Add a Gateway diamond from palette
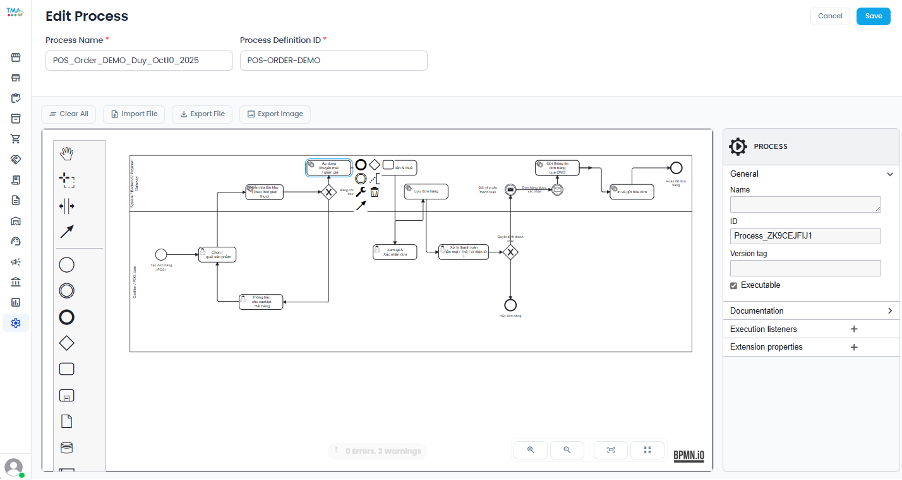The height and width of the screenshot is (480, 902). pyautogui.click(x=67, y=343)
